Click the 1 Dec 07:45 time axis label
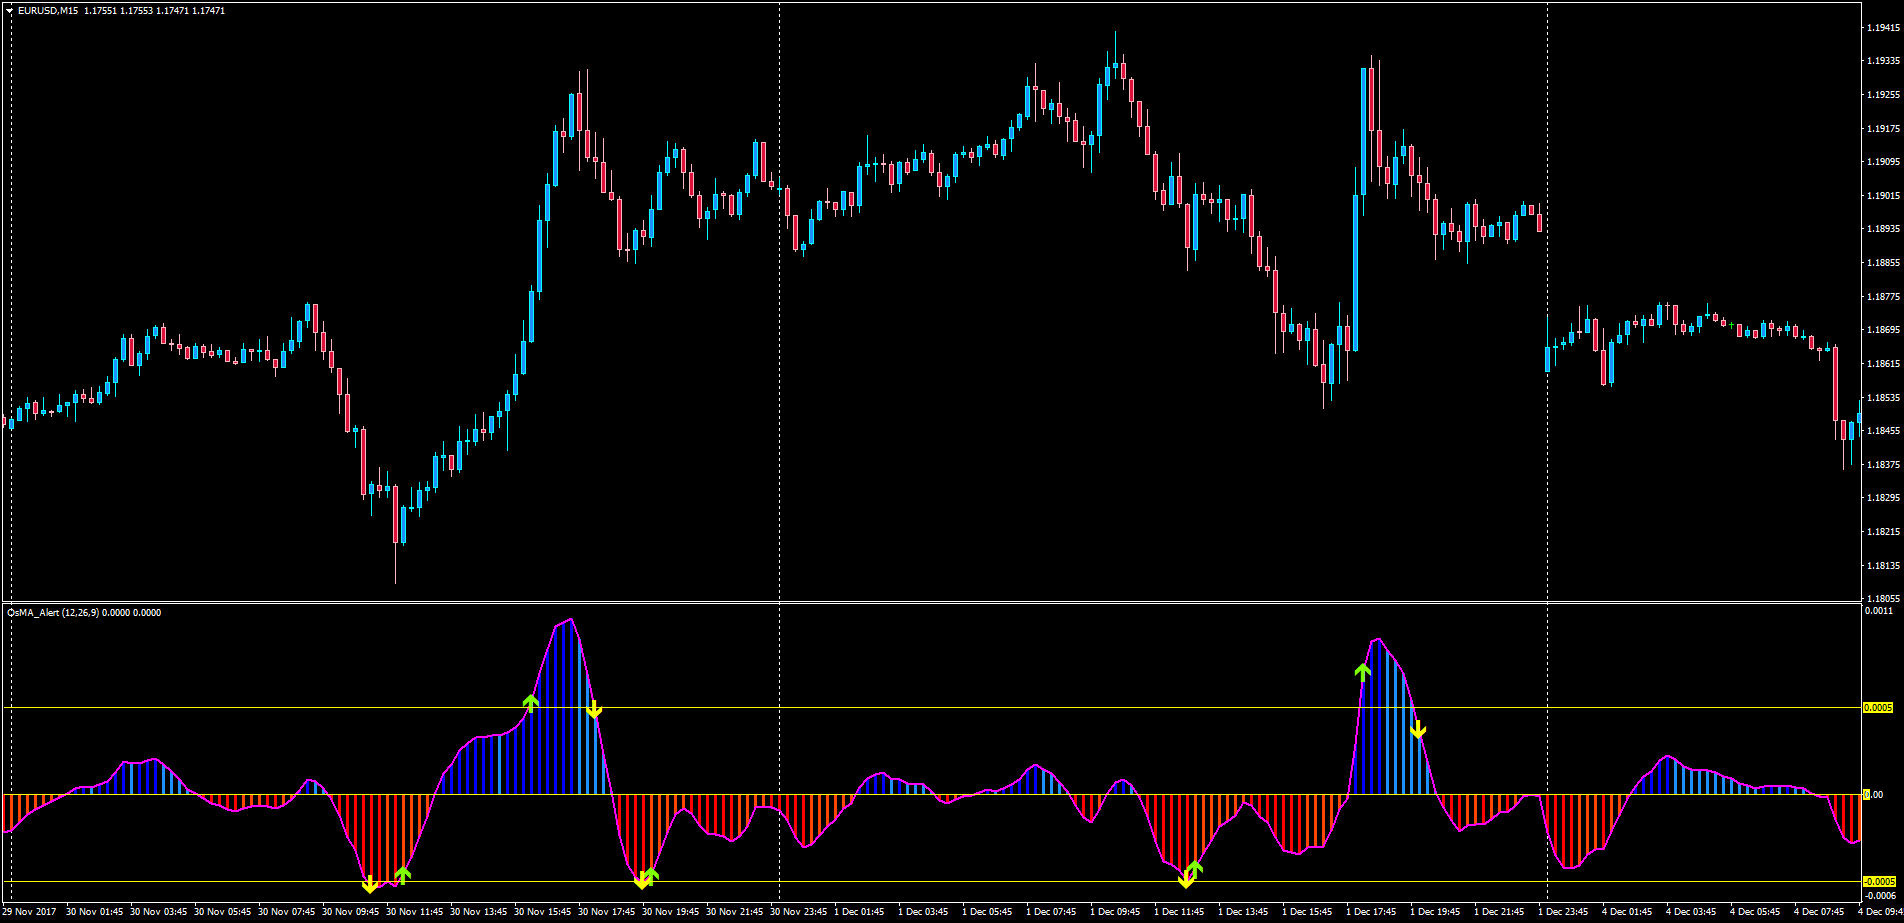Viewport: 1904px width, 923px height. (1051, 912)
